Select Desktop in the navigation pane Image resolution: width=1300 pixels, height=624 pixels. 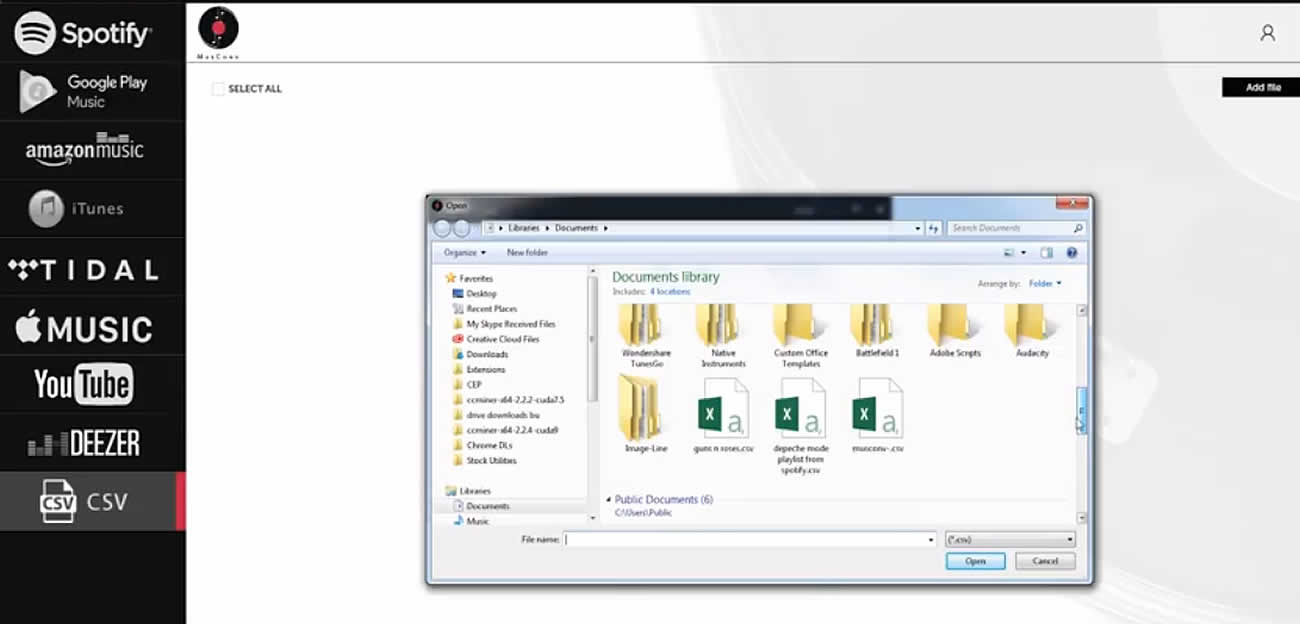click(474, 294)
